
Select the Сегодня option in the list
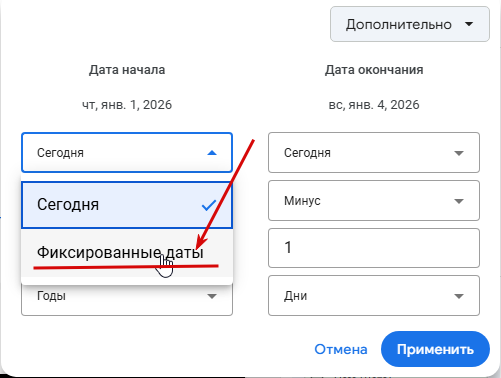[127, 205]
